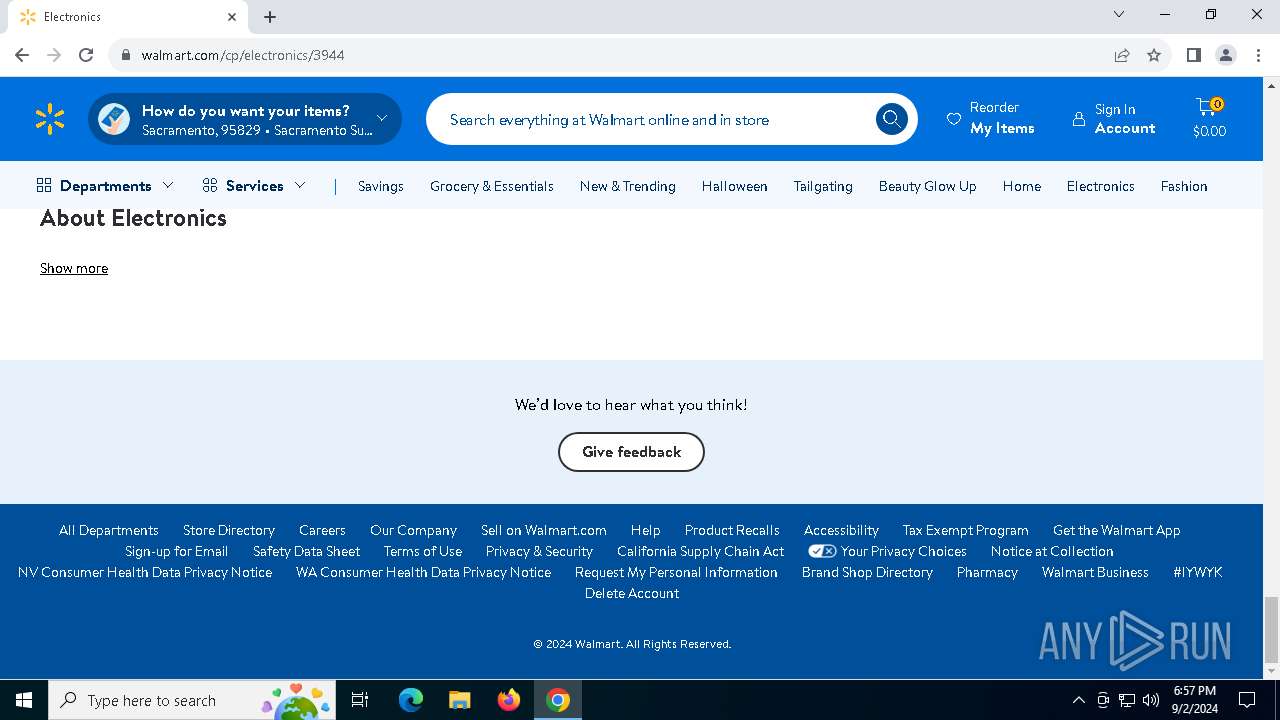The height and width of the screenshot is (720, 1280).
Task: Open New & Trending
Action: [x=628, y=186]
